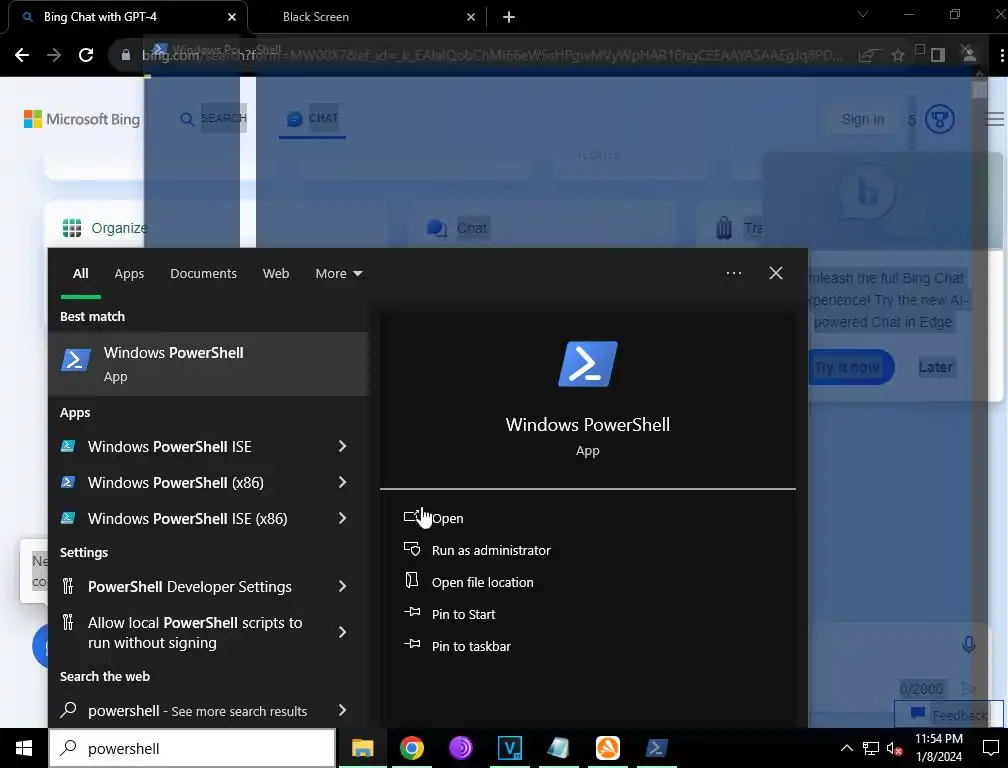The height and width of the screenshot is (768, 1008).
Task: Open search panel options ellipsis menu
Action: pyautogui.click(x=734, y=273)
